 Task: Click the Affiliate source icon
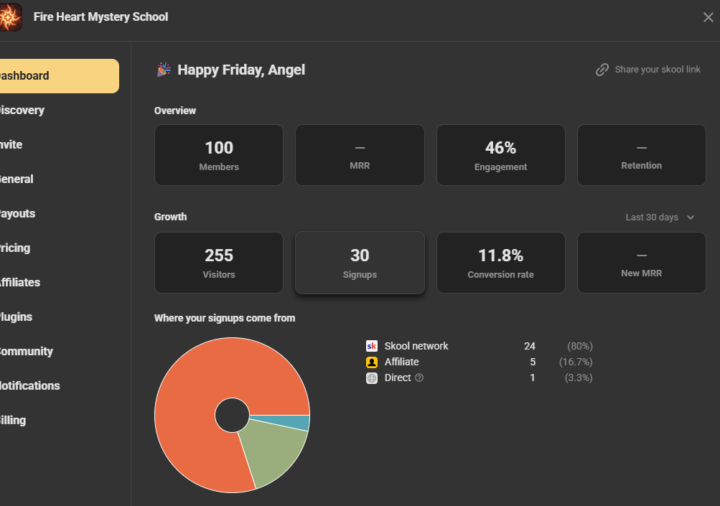371,362
